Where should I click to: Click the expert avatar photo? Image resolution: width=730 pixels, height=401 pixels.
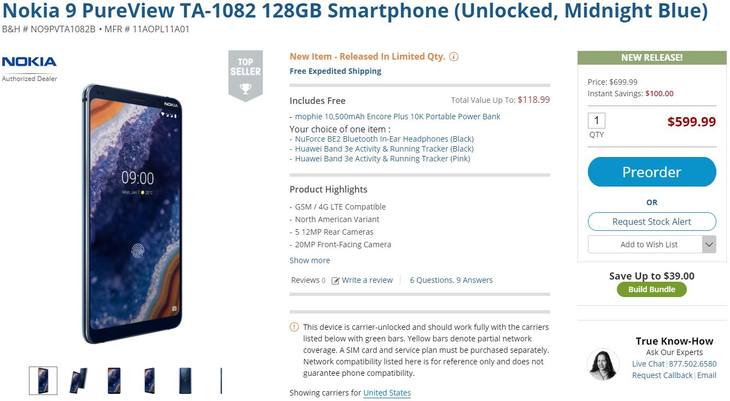coord(603,365)
